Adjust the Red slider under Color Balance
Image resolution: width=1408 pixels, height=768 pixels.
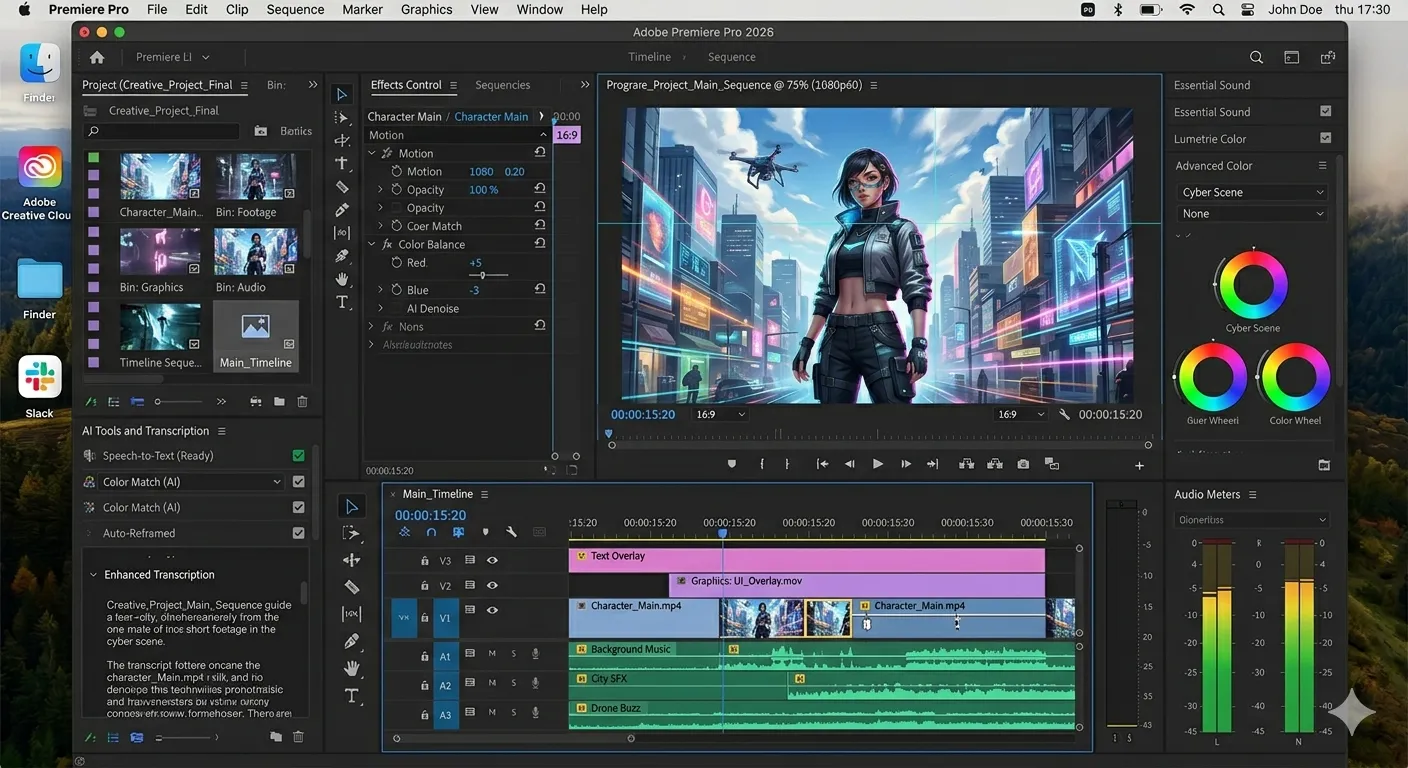483,275
